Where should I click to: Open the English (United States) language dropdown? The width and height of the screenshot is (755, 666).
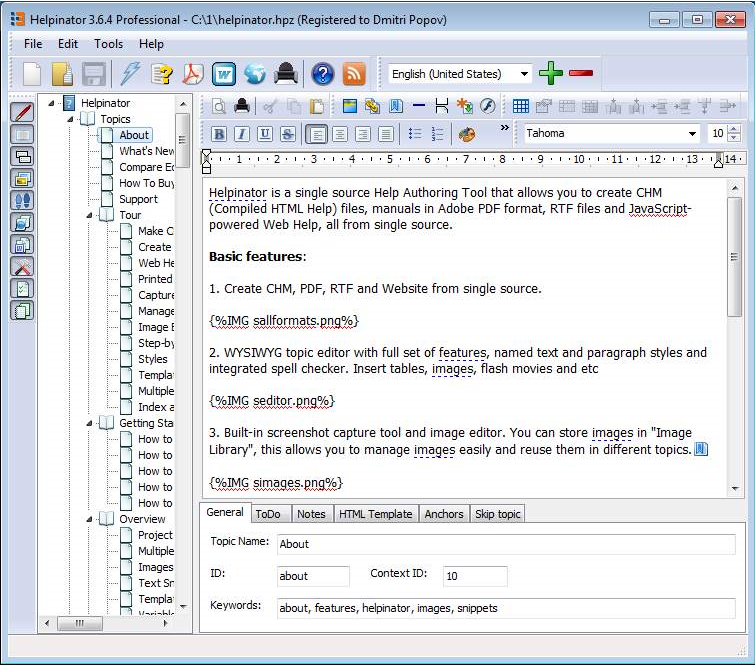click(x=524, y=74)
